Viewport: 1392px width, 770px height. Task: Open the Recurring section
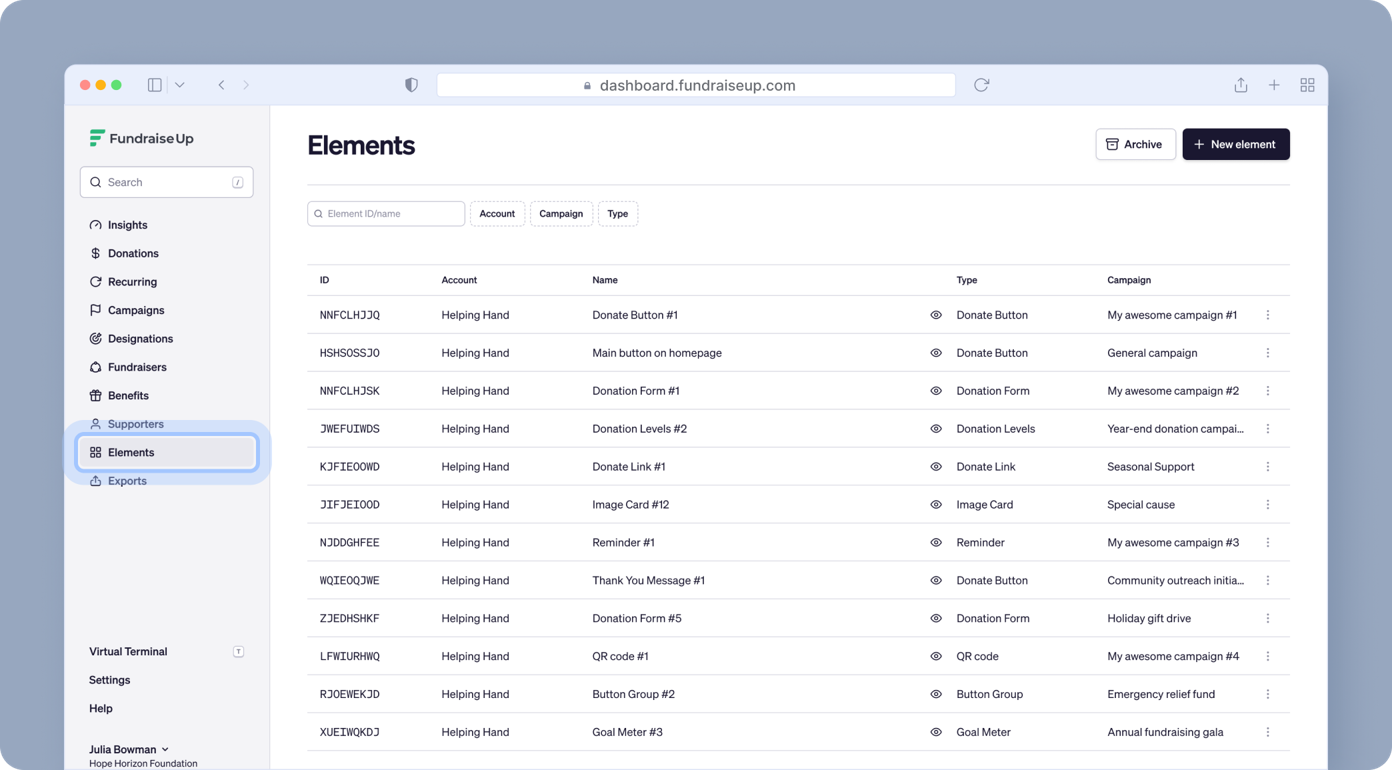(x=132, y=282)
